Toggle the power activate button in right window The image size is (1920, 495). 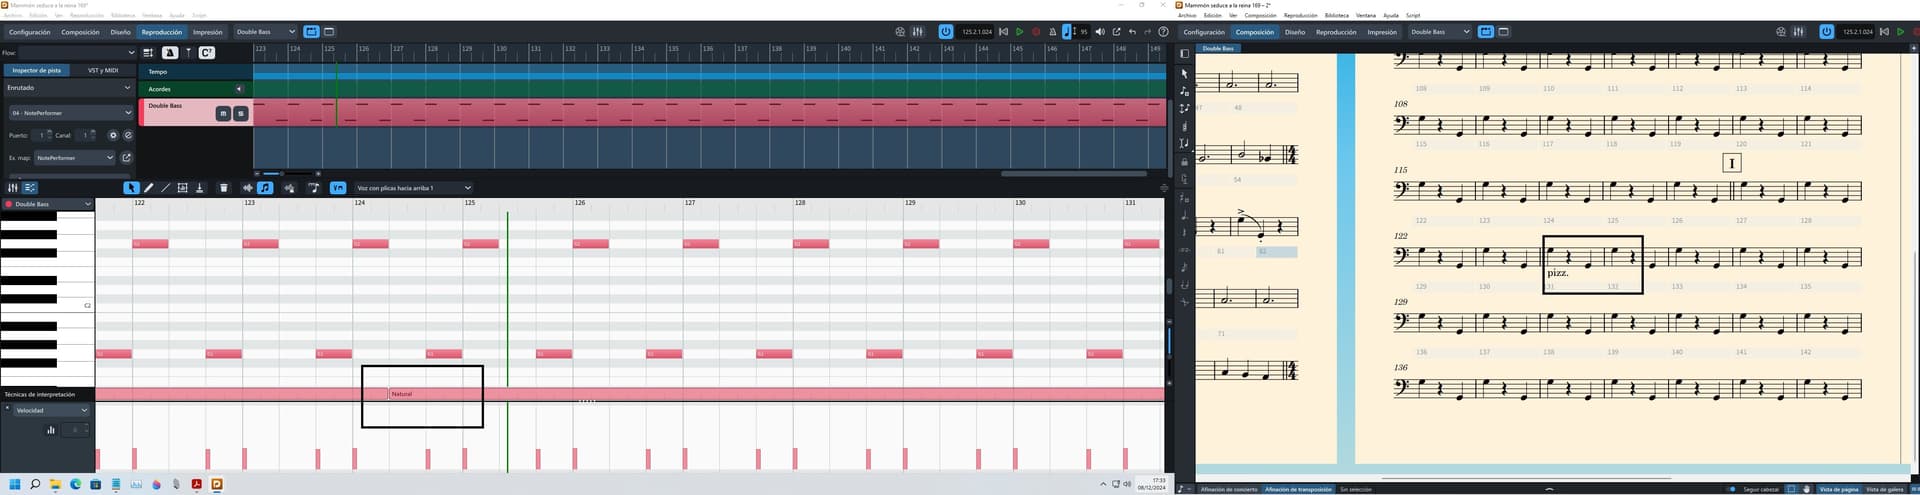pos(1826,32)
